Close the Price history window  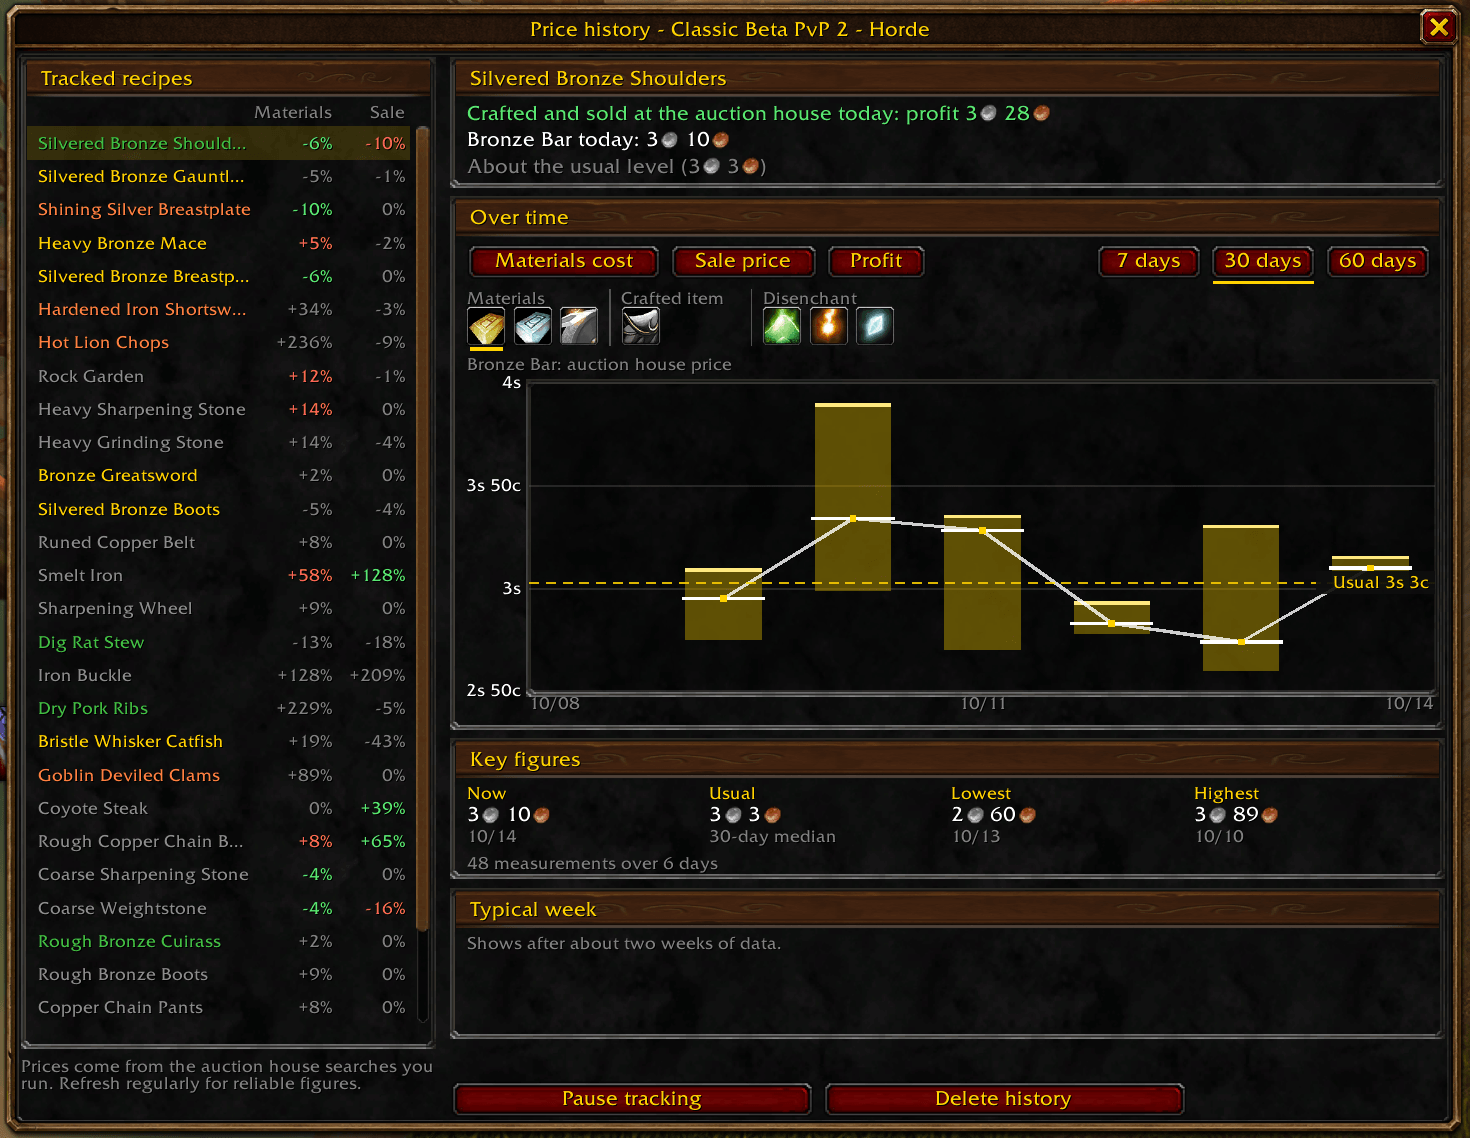(x=1438, y=27)
